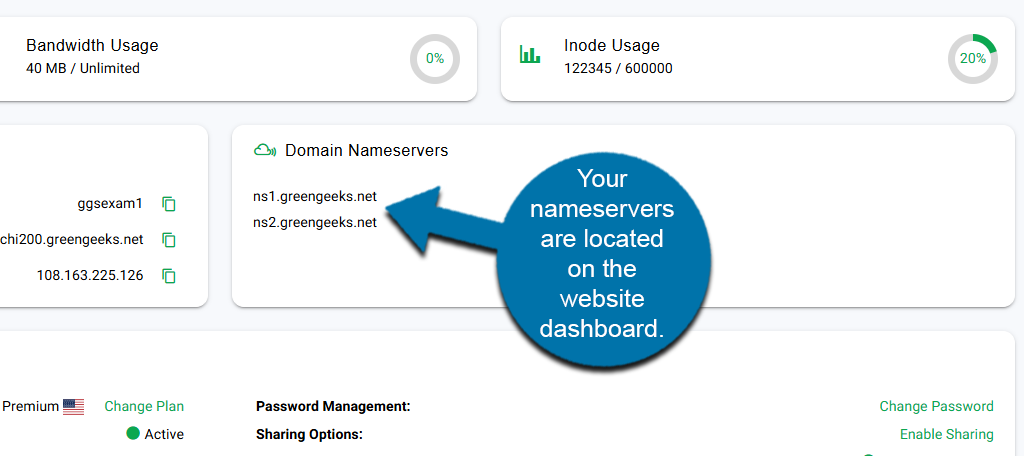Click the cloud icon next to Domain Nameservers

pyautogui.click(x=265, y=151)
